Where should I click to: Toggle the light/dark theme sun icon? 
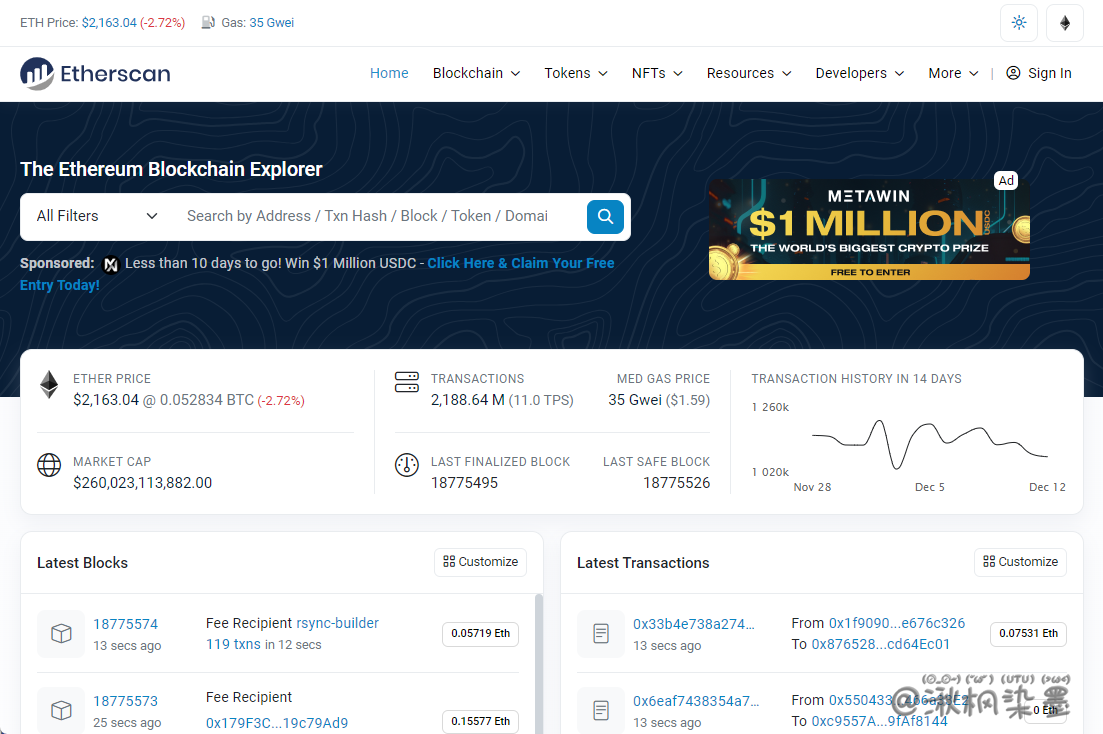(1018, 23)
